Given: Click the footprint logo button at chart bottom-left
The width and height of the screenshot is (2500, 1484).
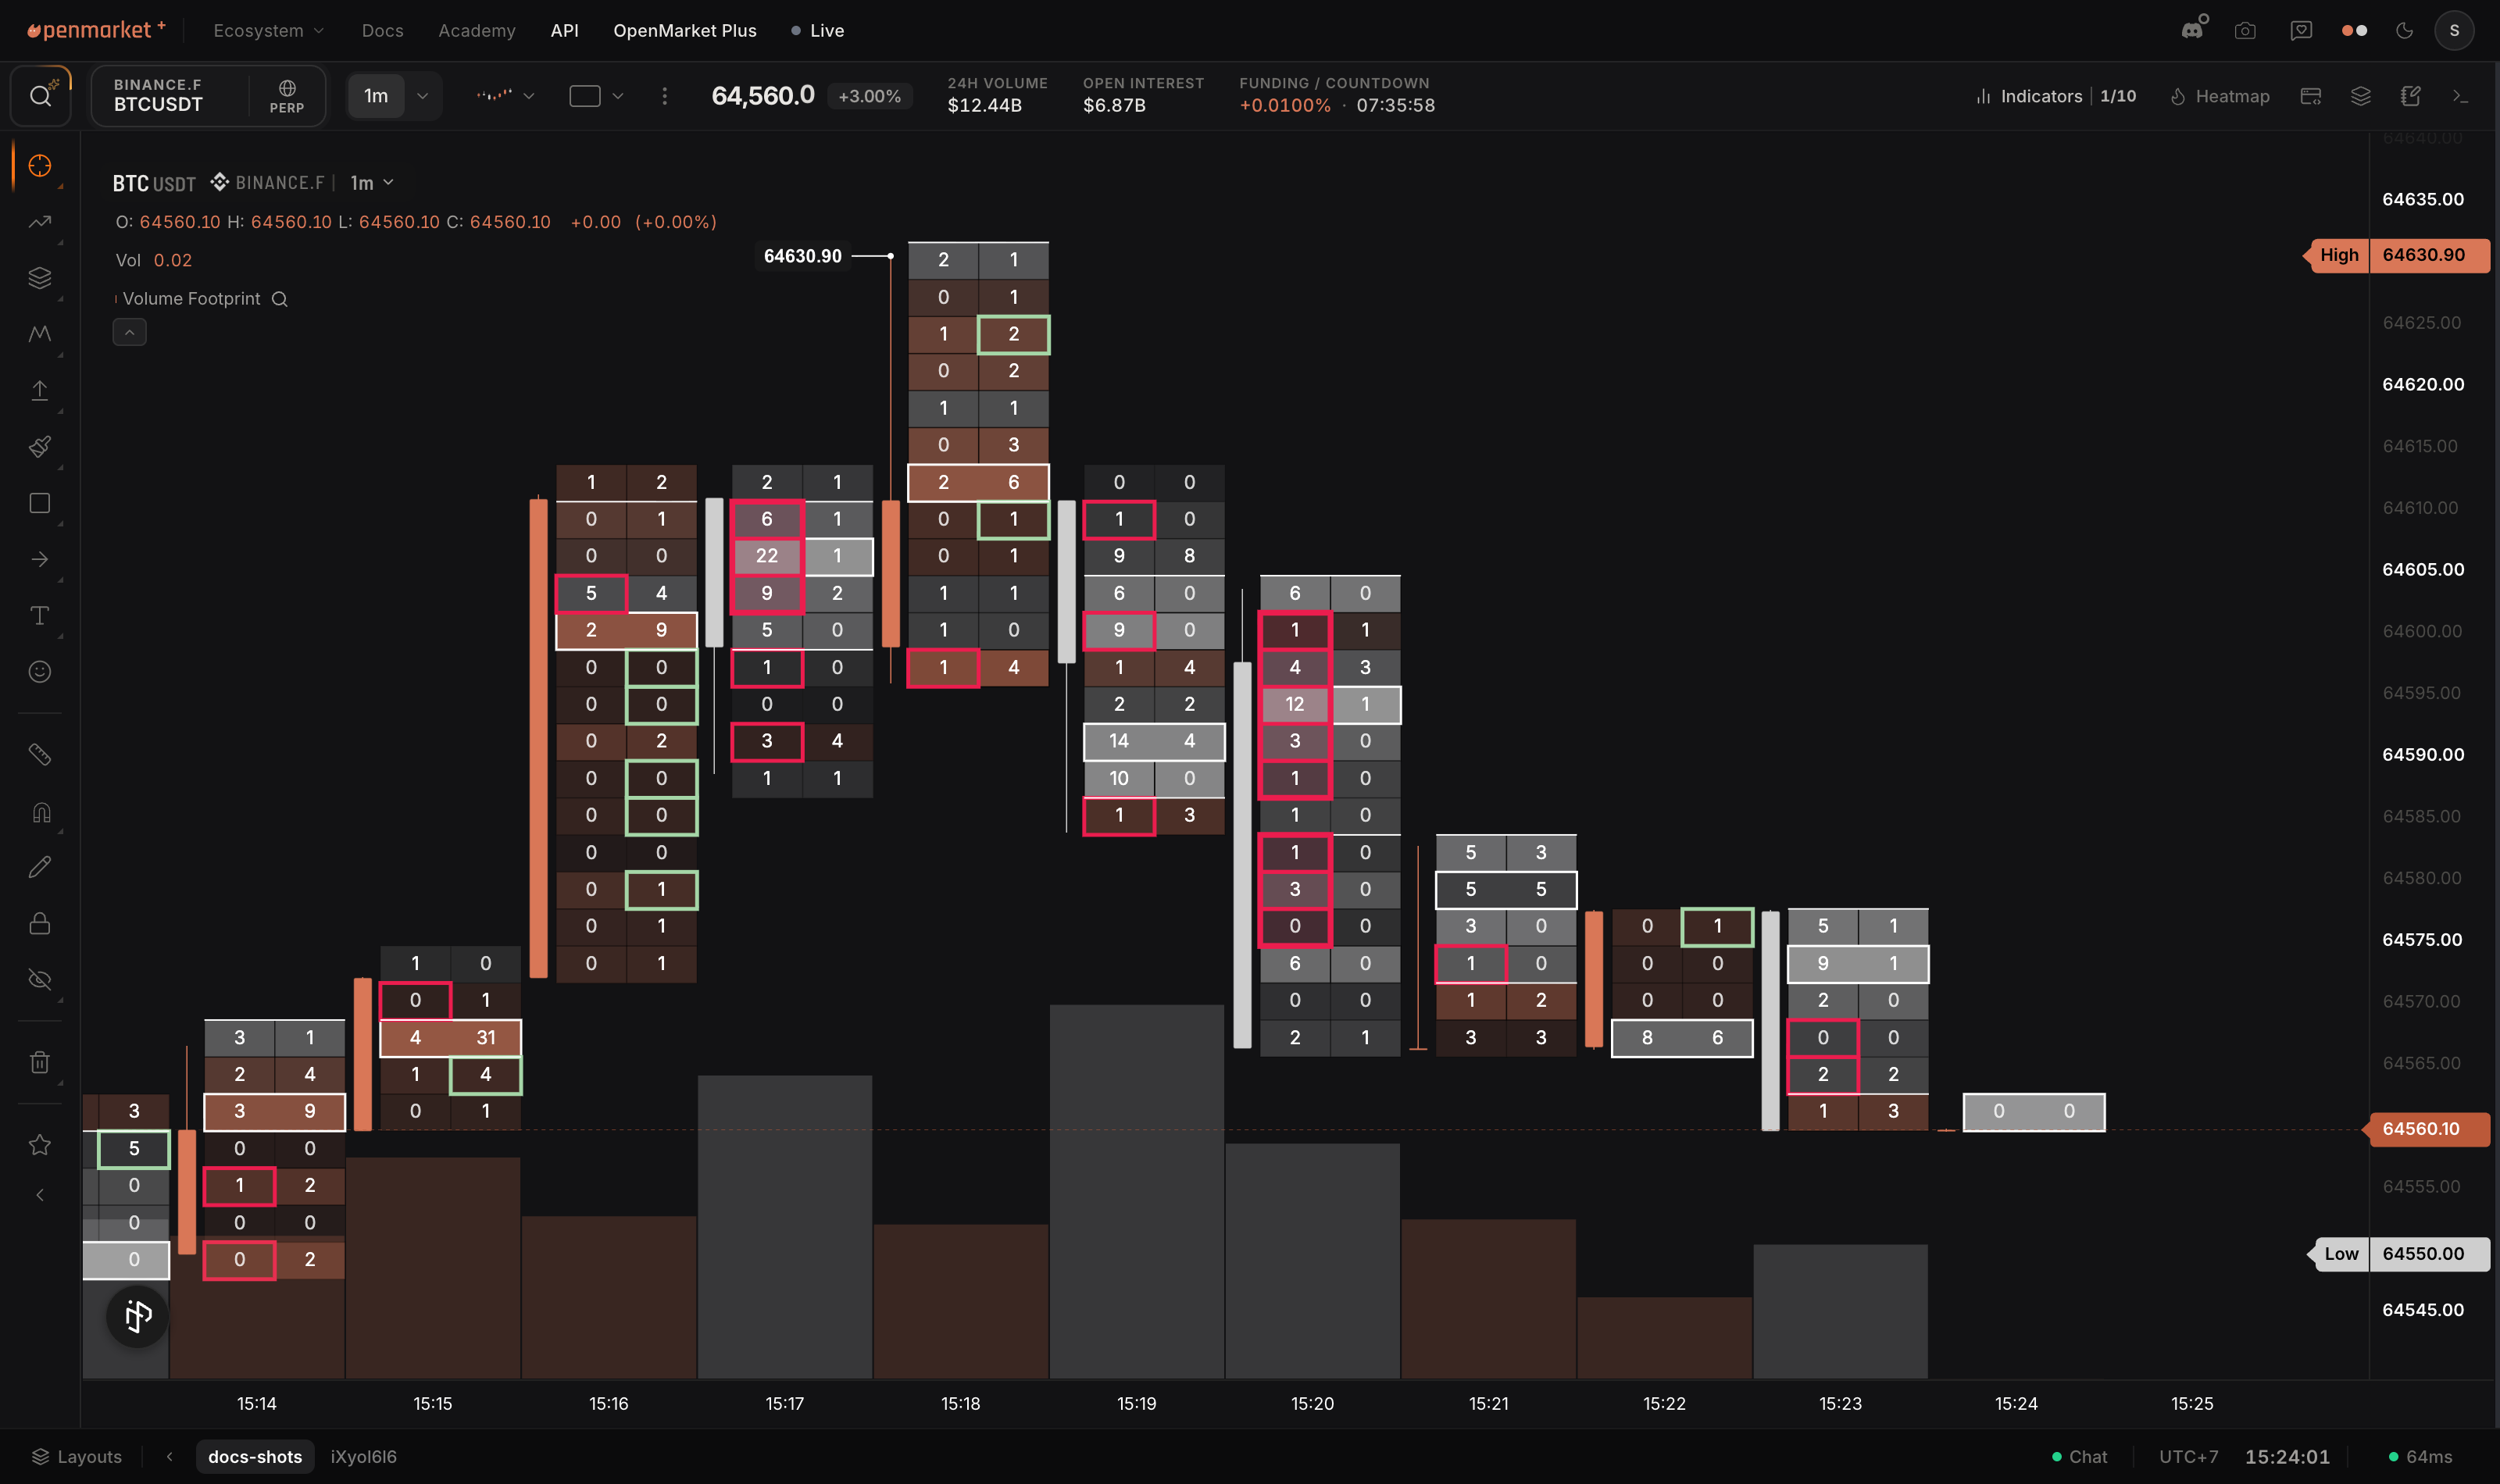Looking at the screenshot, I should click(x=138, y=1316).
